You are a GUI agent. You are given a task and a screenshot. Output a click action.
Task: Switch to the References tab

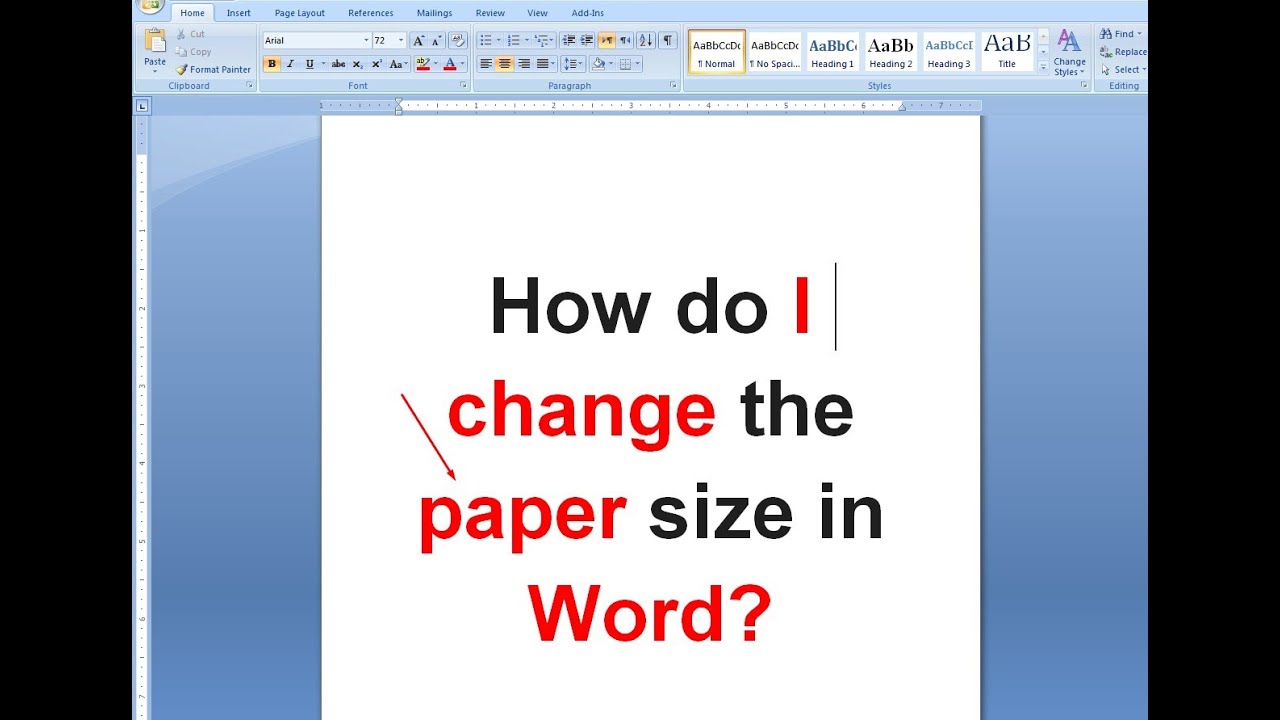pyautogui.click(x=370, y=13)
